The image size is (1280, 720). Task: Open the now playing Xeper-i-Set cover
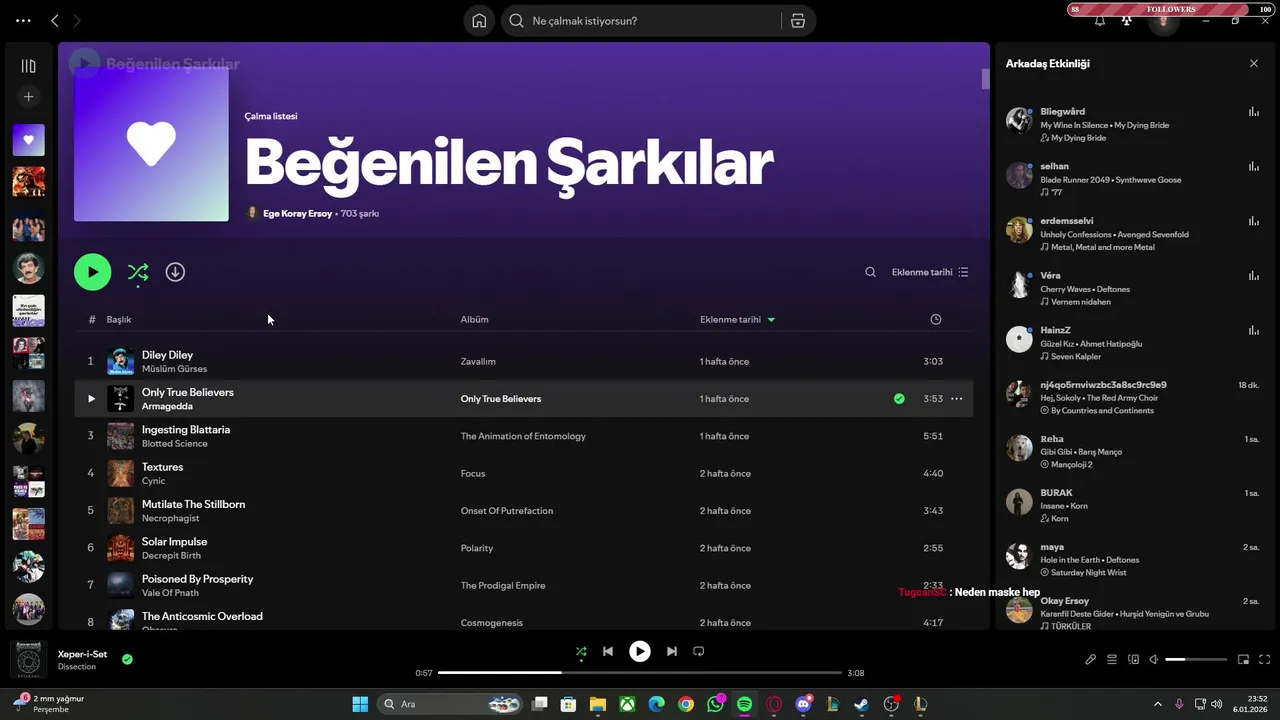pos(28,660)
